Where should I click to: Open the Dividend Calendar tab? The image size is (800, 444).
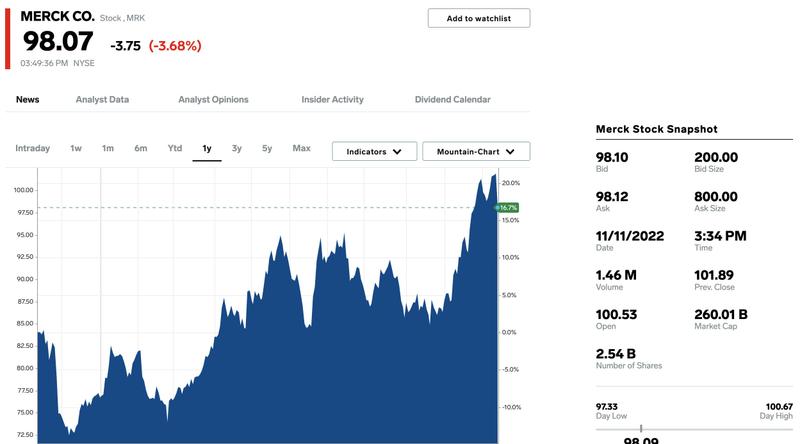point(453,100)
